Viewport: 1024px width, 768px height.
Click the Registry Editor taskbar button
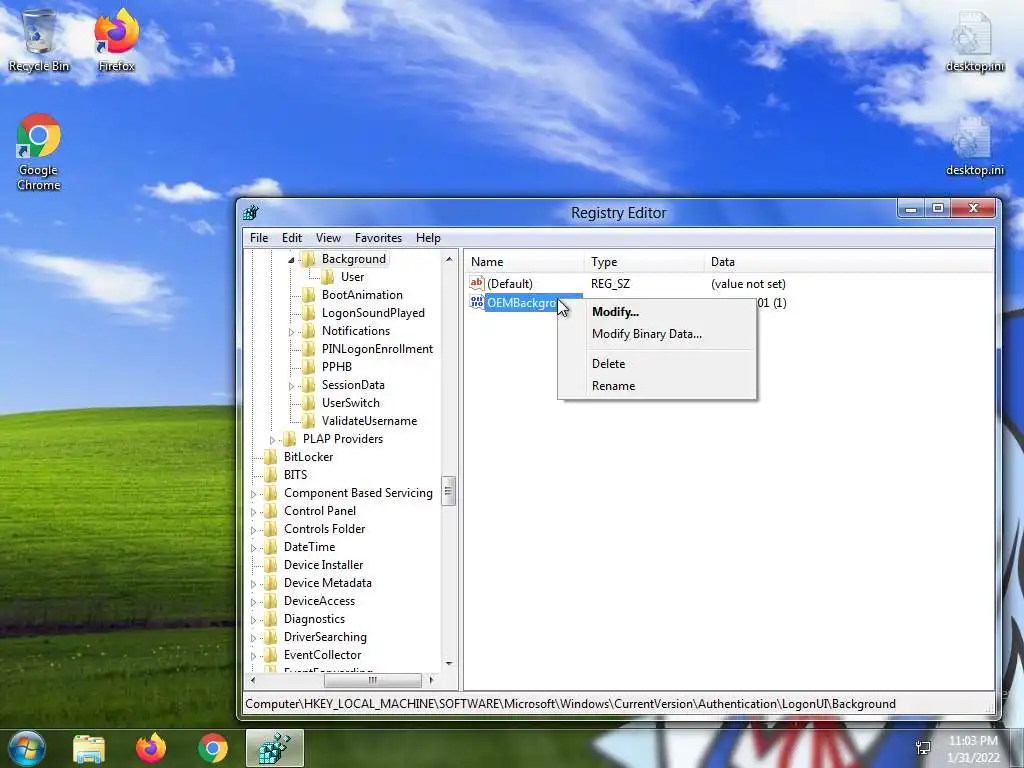coord(275,748)
